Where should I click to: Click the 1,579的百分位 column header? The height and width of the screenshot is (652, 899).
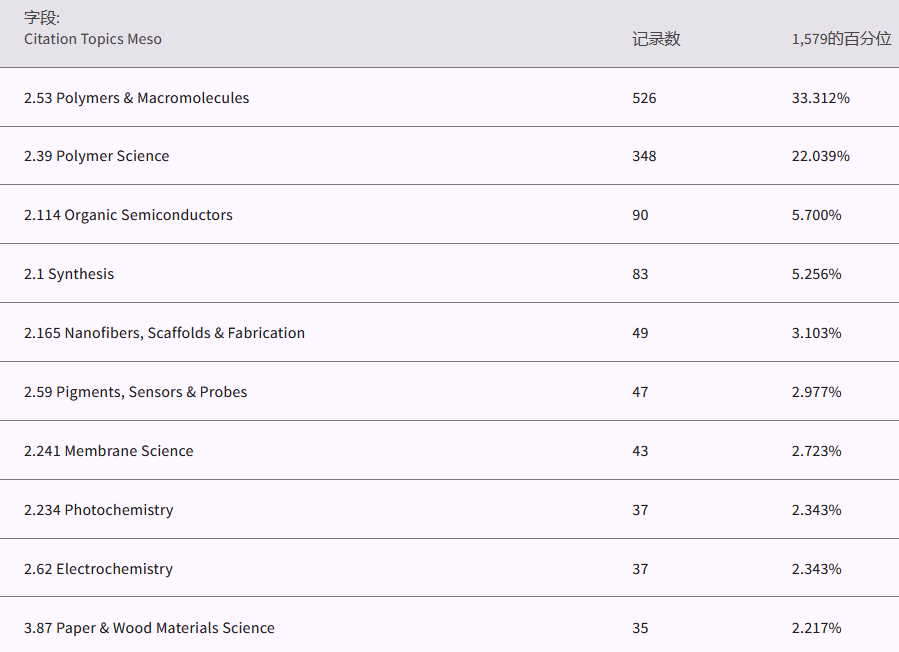pyautogui.click(x=840, y=39)
